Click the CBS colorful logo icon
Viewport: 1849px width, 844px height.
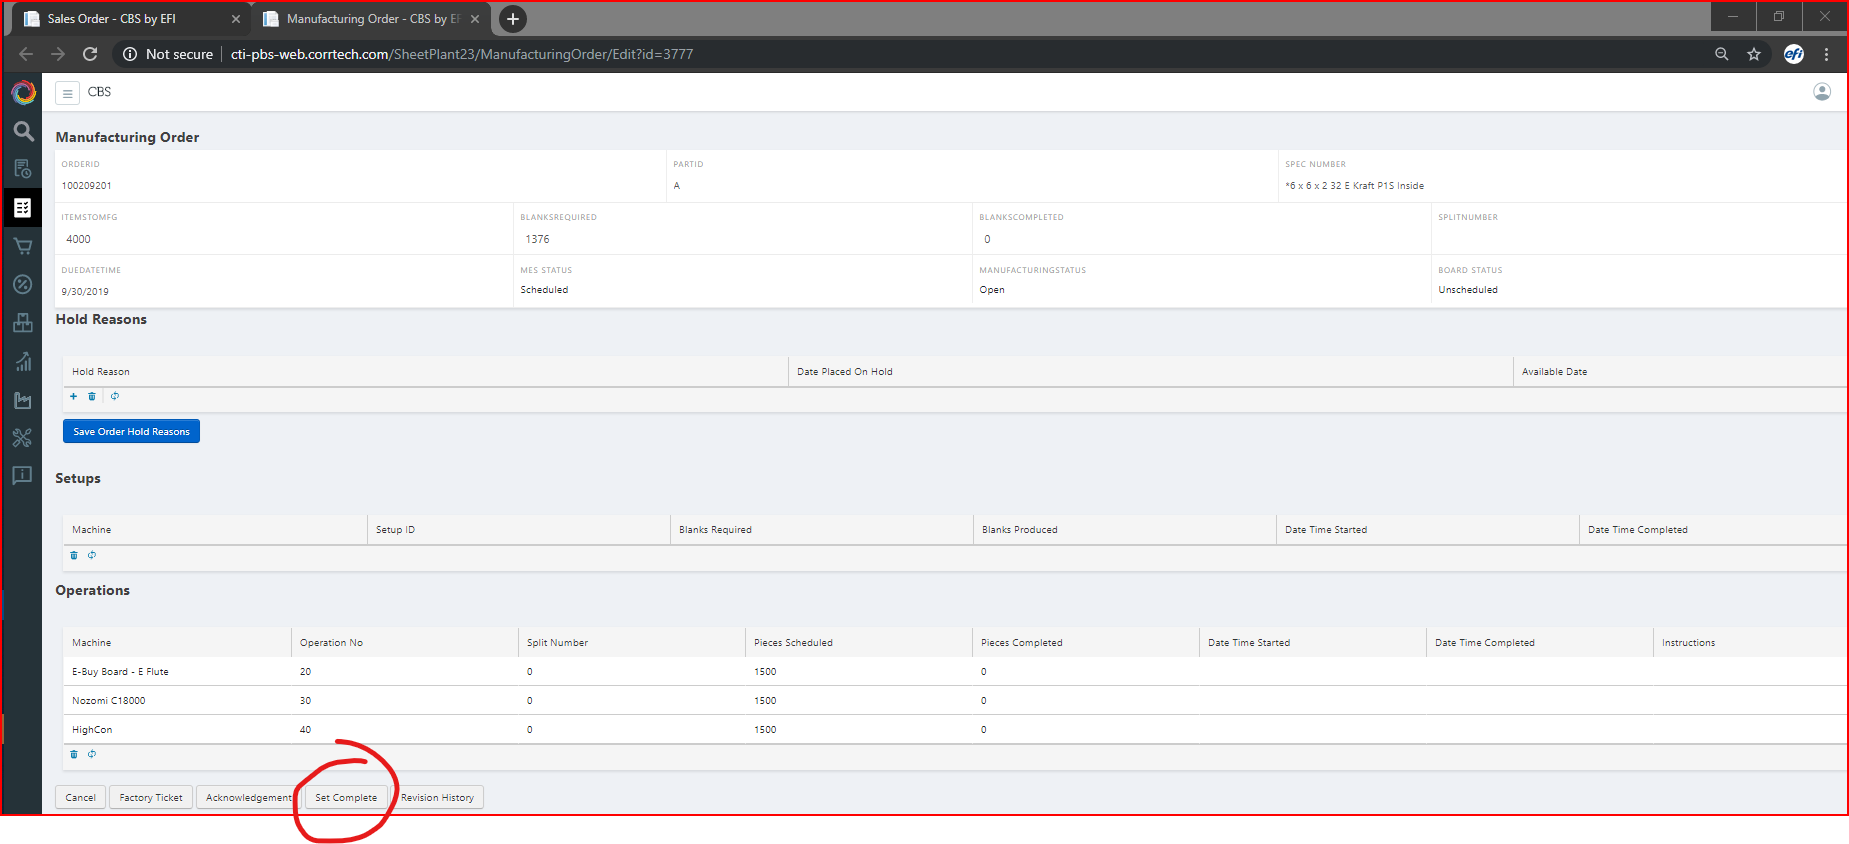pos(23,93)
